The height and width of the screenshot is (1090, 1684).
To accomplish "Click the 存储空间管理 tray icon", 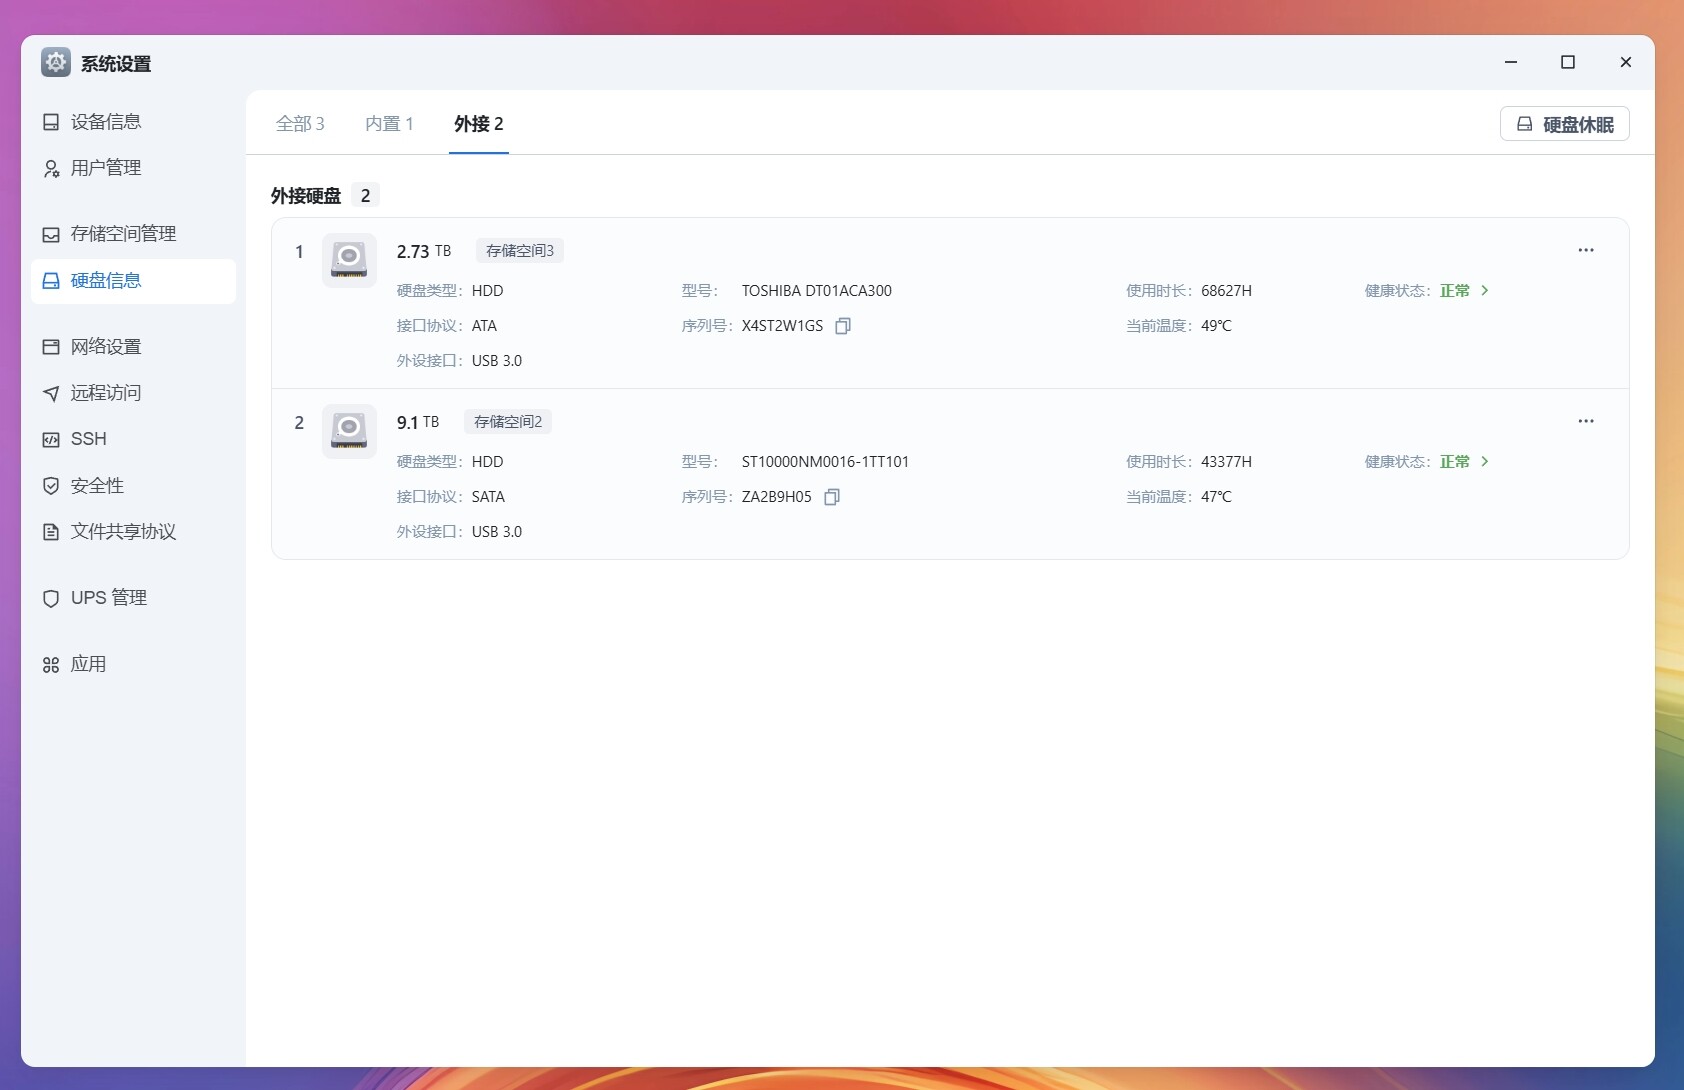I will [x=51, y=234].
